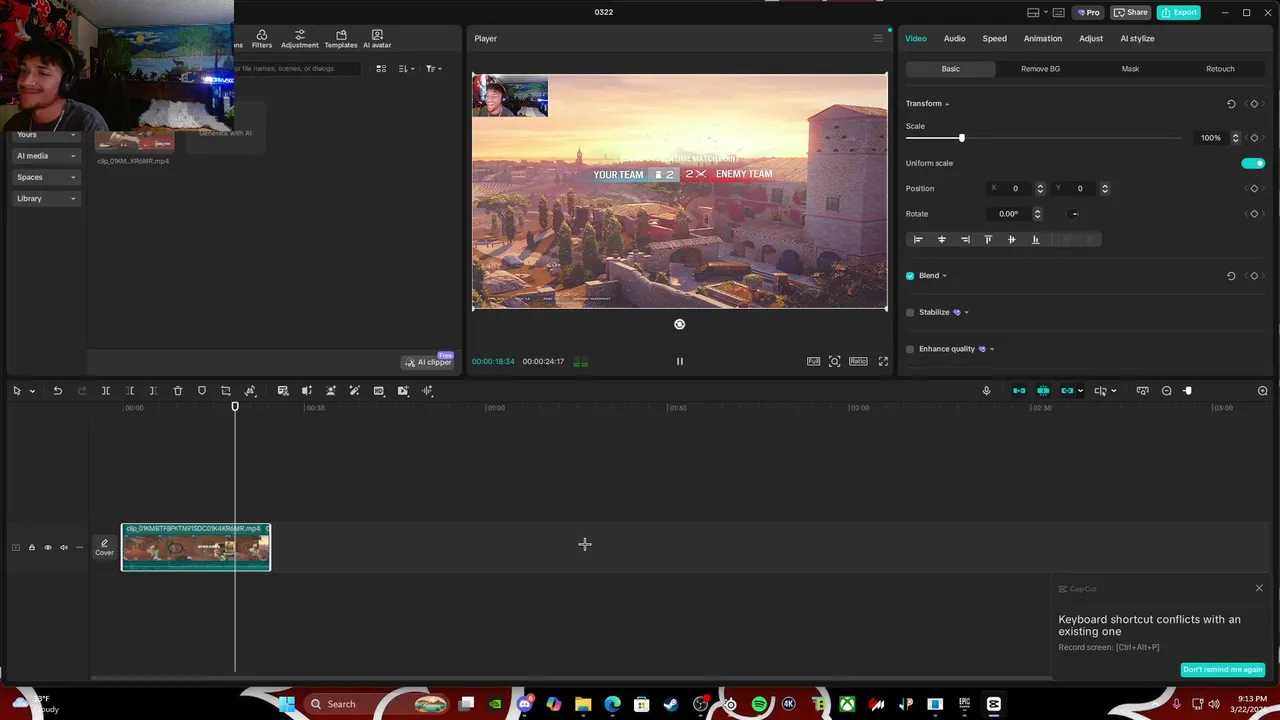Add a marker shield icon

(x=202, y=391)
